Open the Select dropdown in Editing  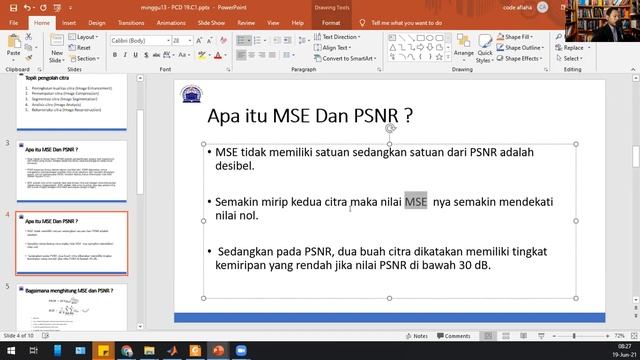pos(570,58)
